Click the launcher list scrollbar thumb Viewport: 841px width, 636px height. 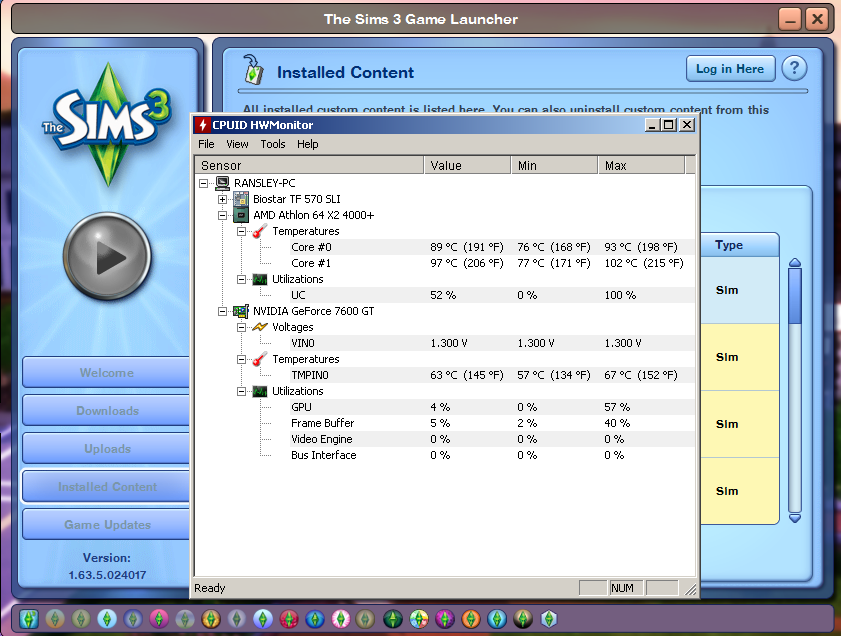795,295
